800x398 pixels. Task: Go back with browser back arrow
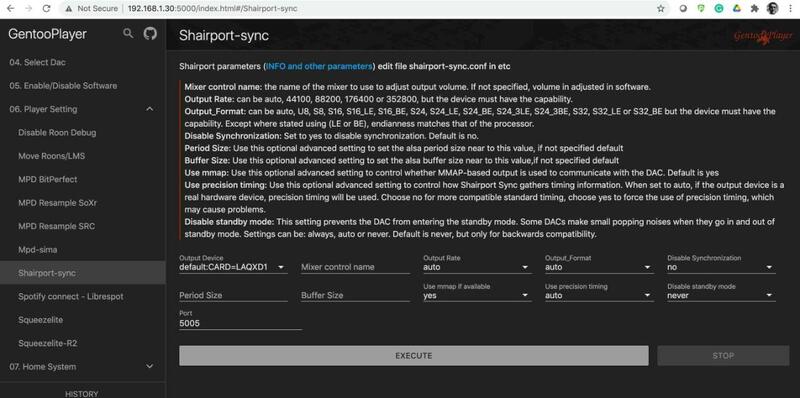pos(11,9)
